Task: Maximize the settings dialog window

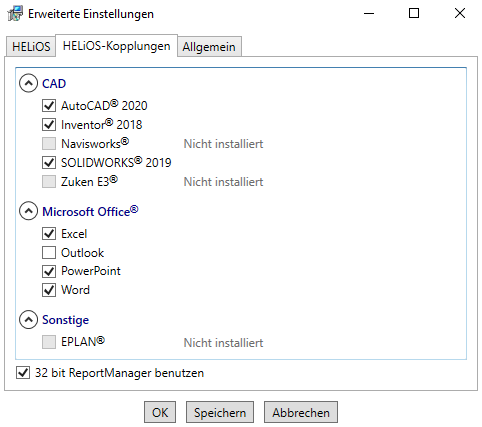Action: pos(414,13)
